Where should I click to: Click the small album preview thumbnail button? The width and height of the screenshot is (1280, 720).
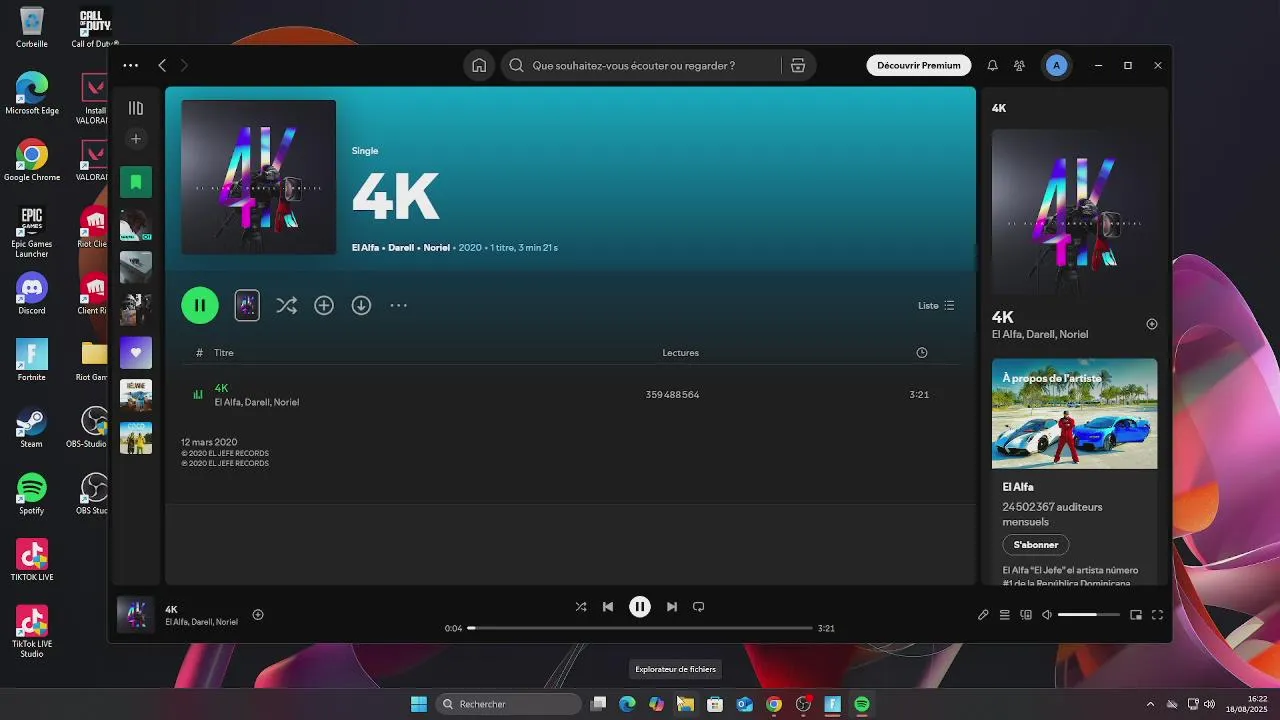coord(247,305)
